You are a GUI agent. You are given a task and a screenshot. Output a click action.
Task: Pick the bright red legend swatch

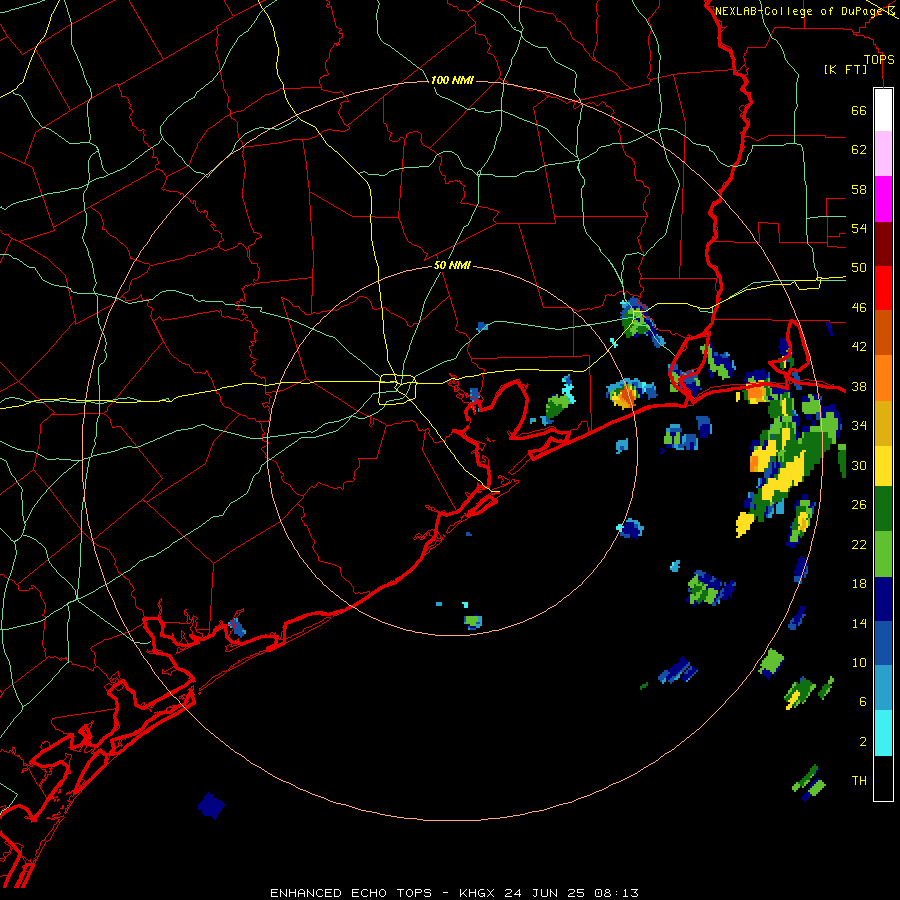[x=883, y=288]
